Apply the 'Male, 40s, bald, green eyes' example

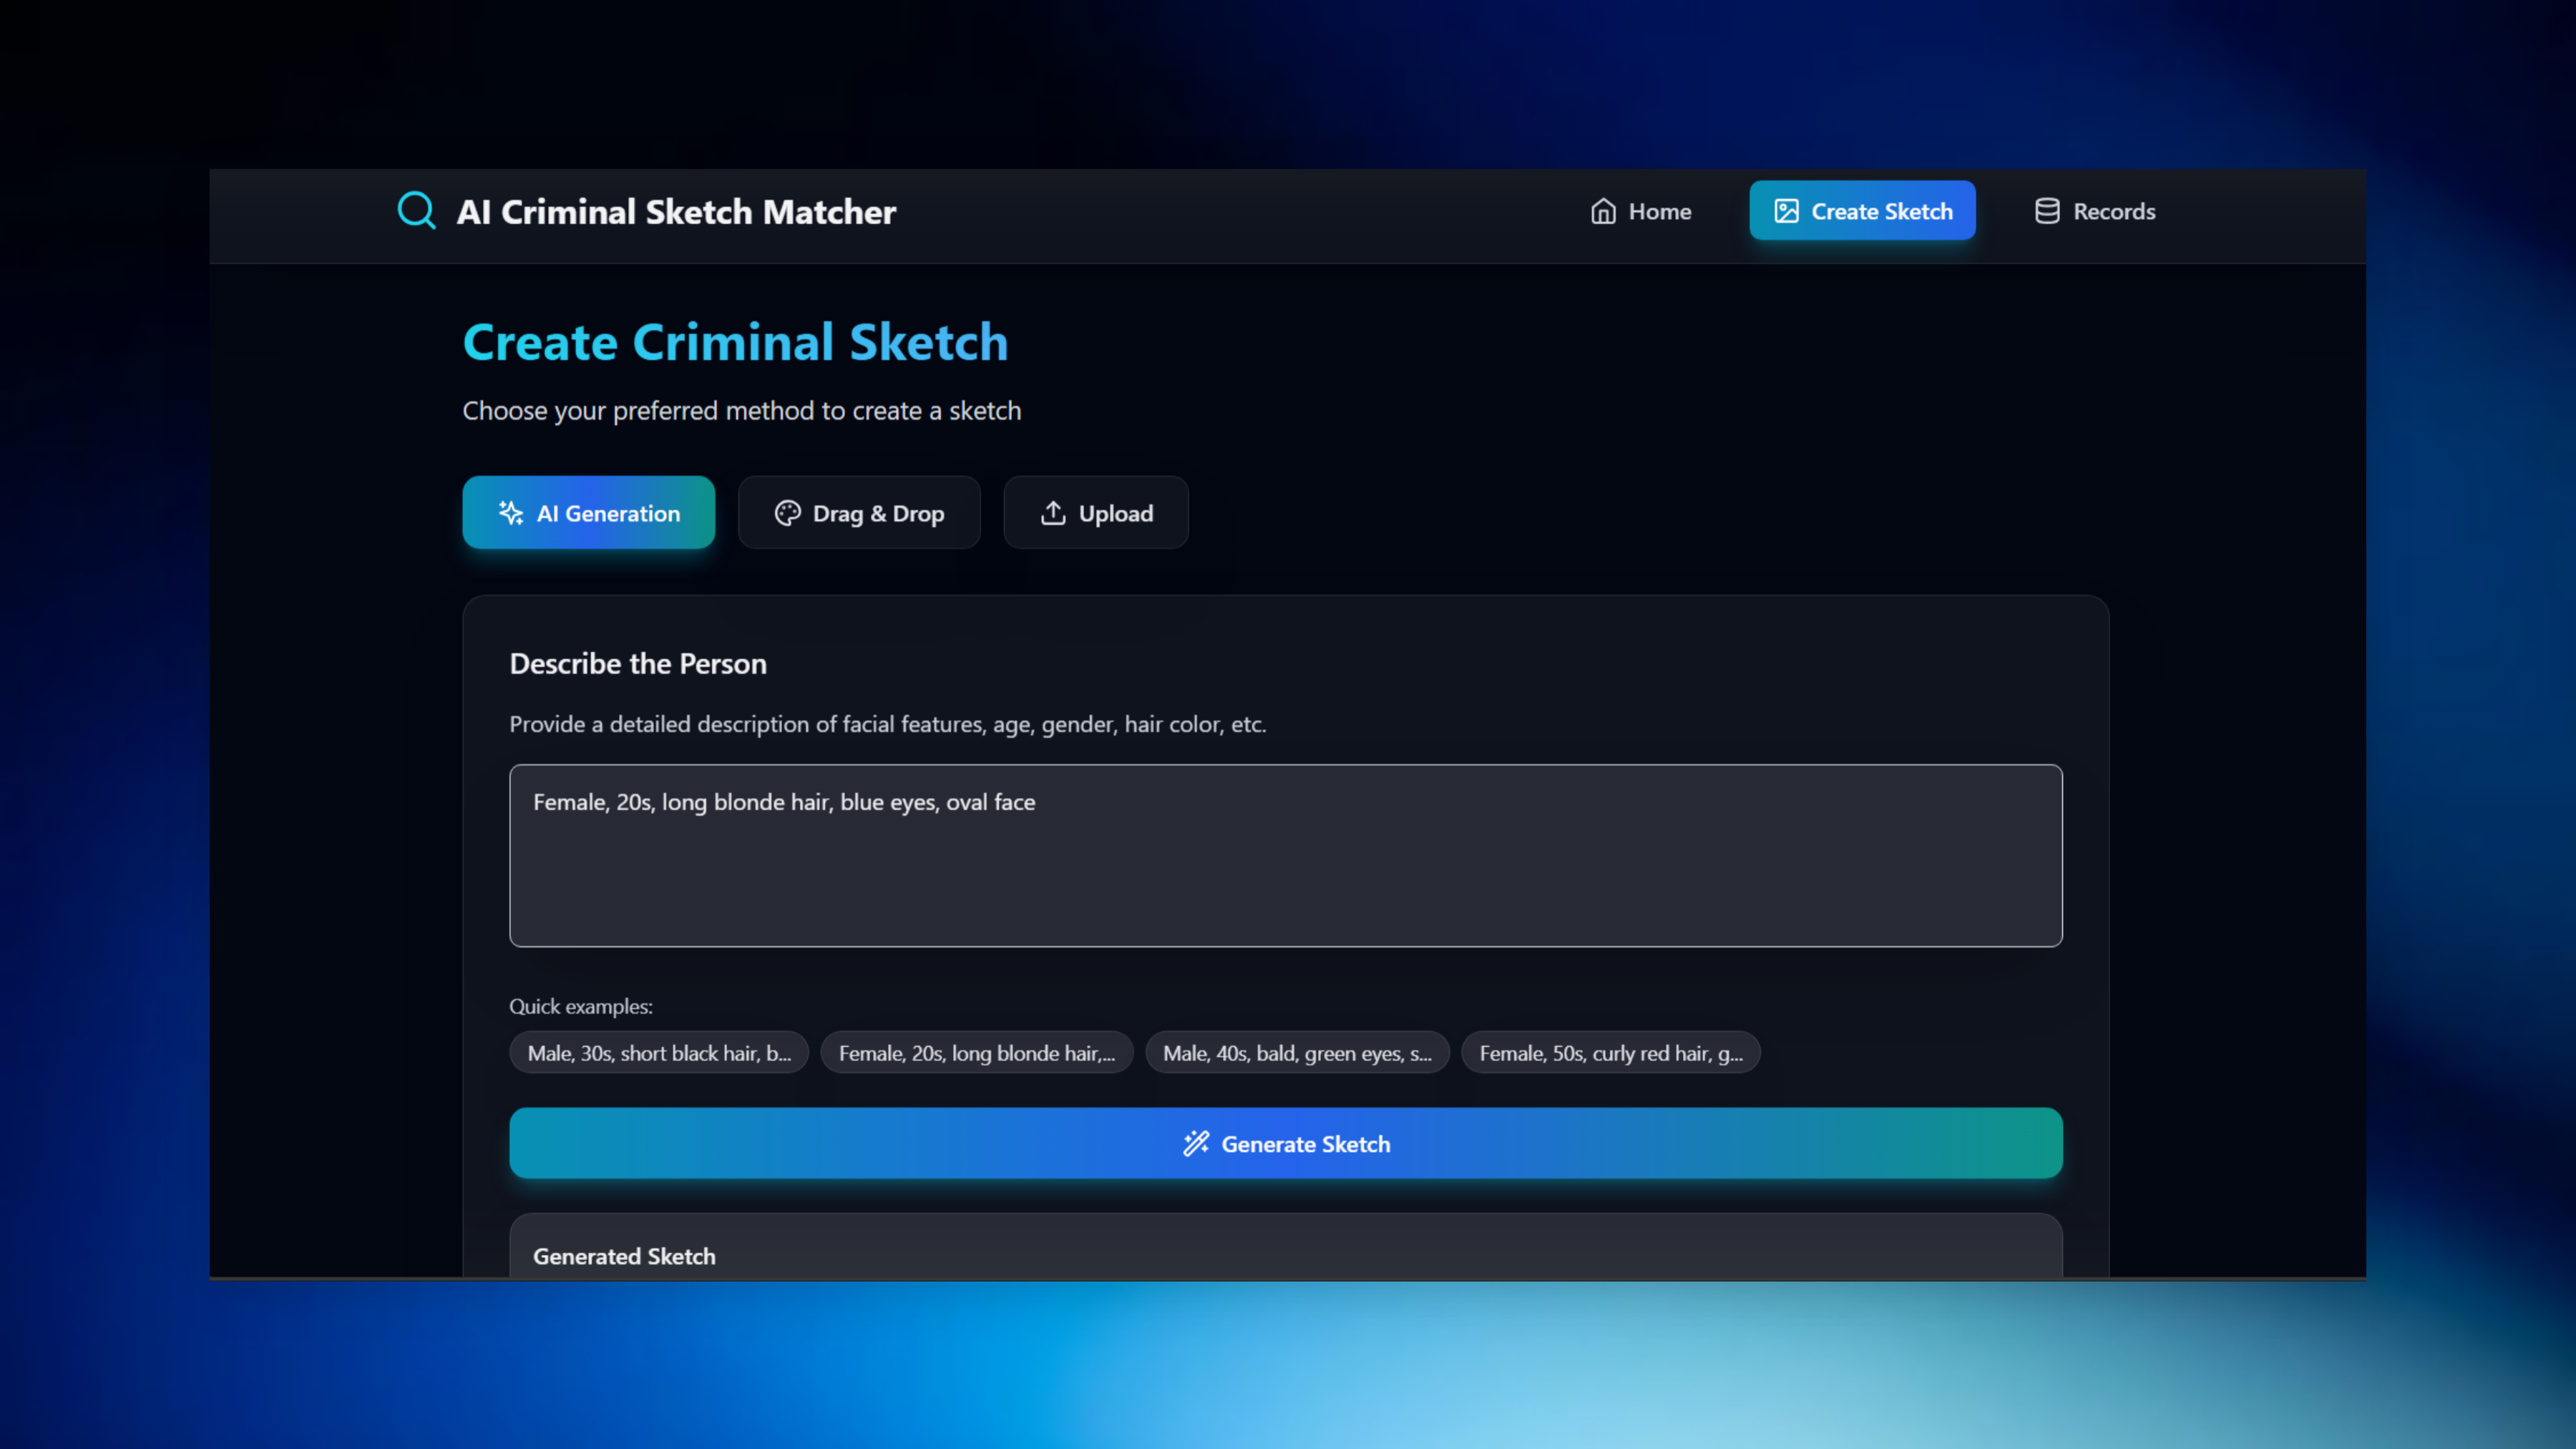1296,1052
